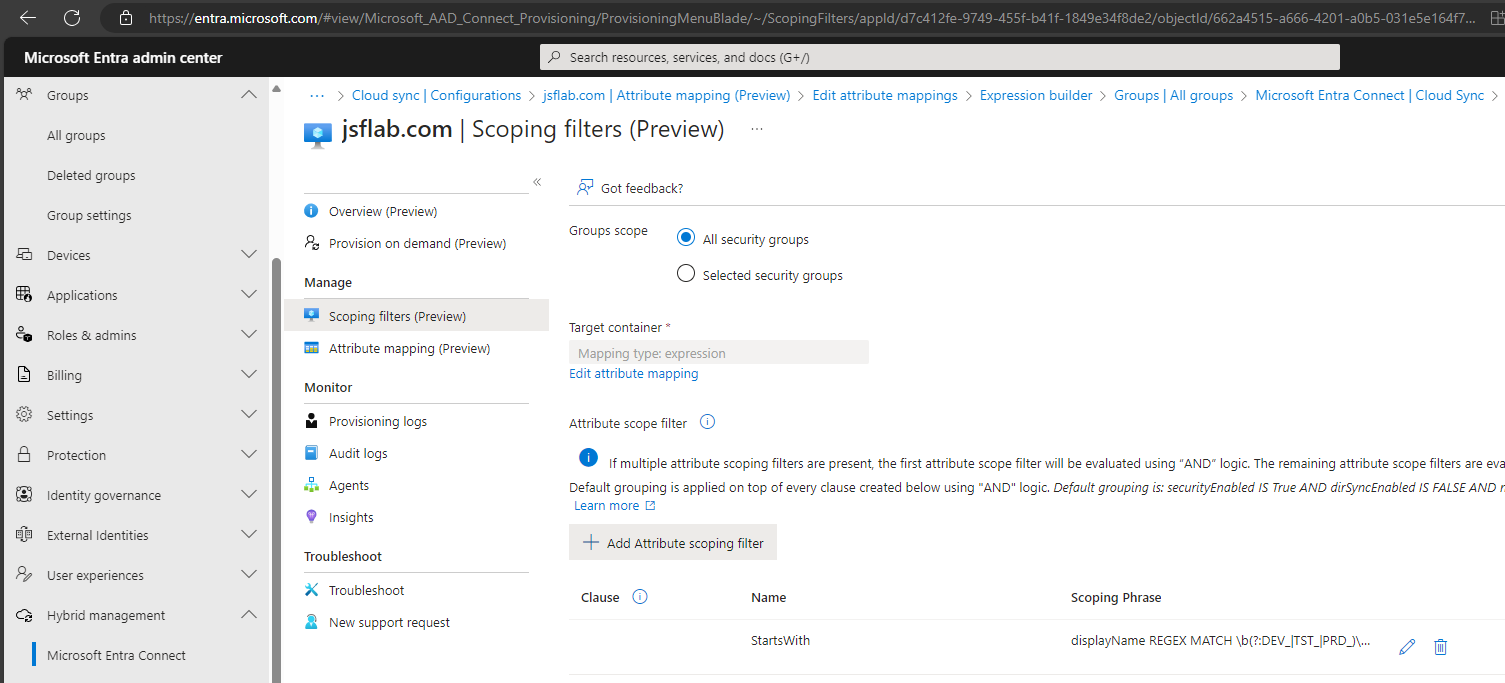Viewport: 1505px width, 683px height.
Task: Click the Settings gear icon
Action: point(25,415)
